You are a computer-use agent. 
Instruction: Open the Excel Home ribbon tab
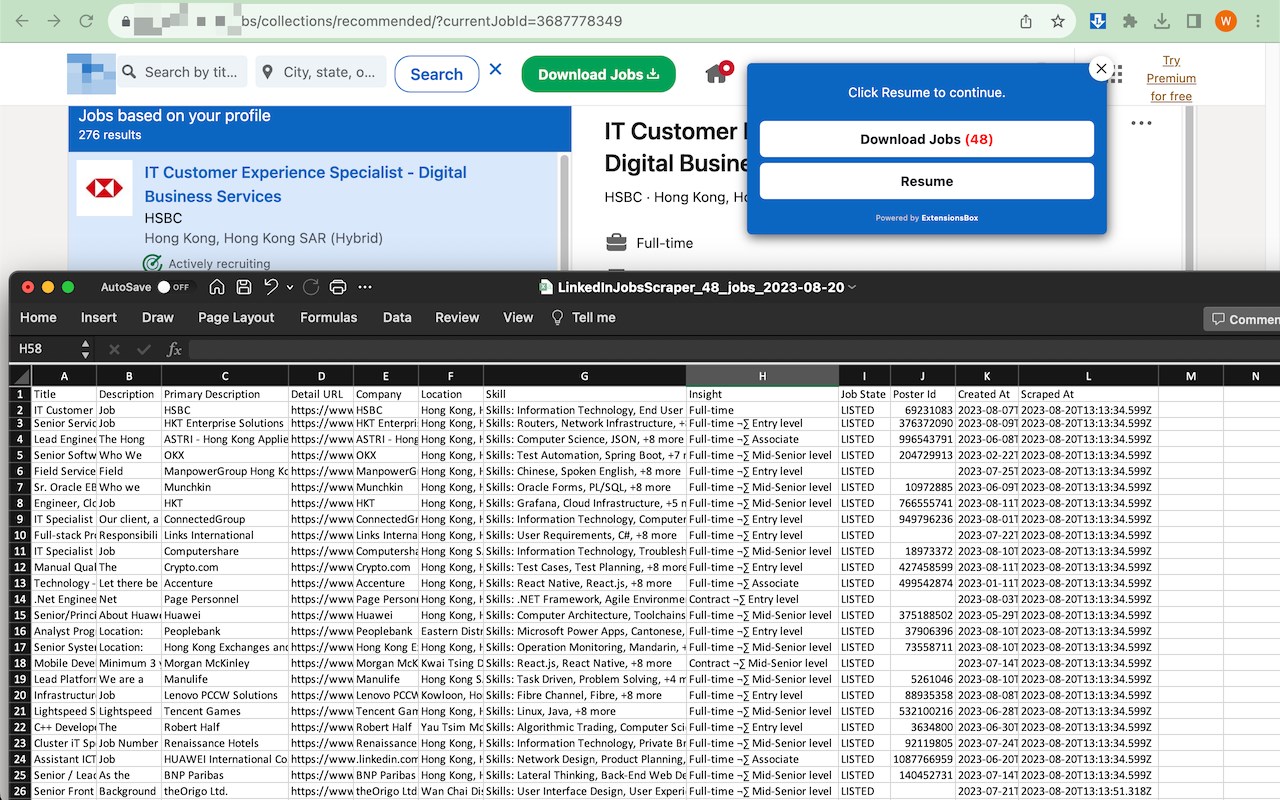[x=38, y=317]
